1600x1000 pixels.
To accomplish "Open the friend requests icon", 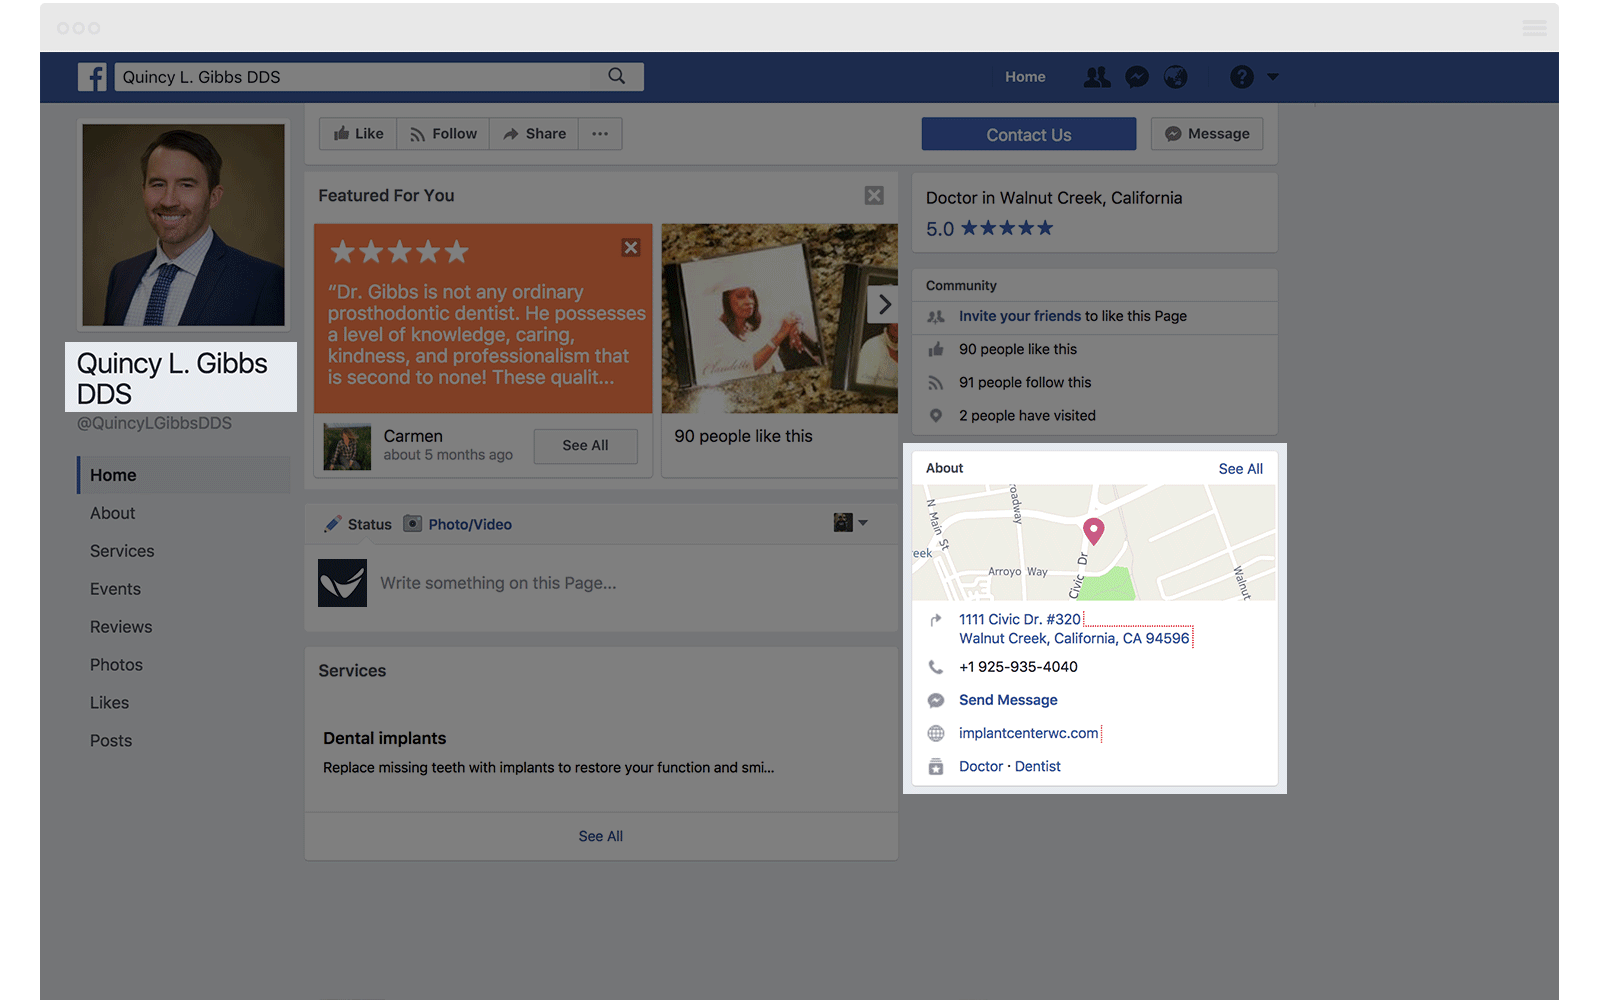I will point(1097,77).
